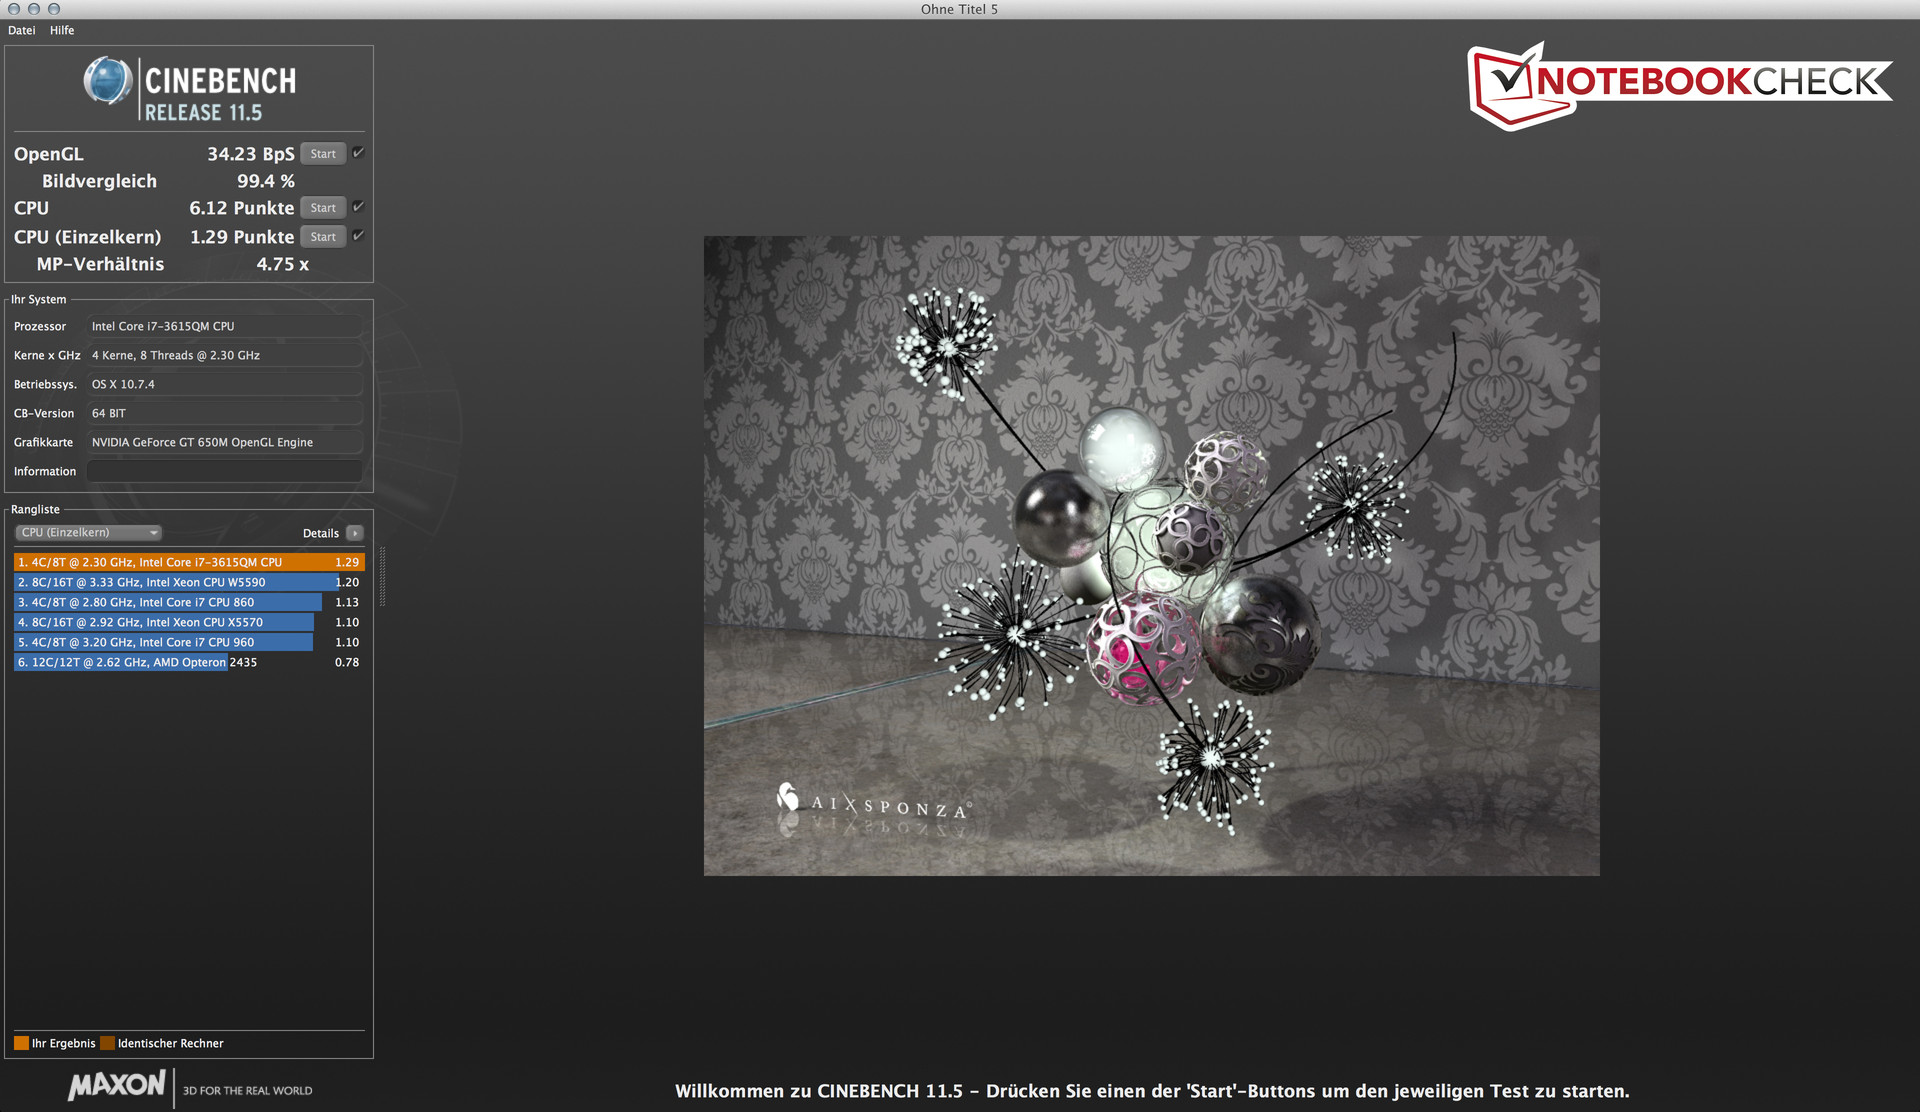The image size is (1920, 1112).
Task: Click the MAXON logo at the bottom left
Action: tap(117, 1086)
